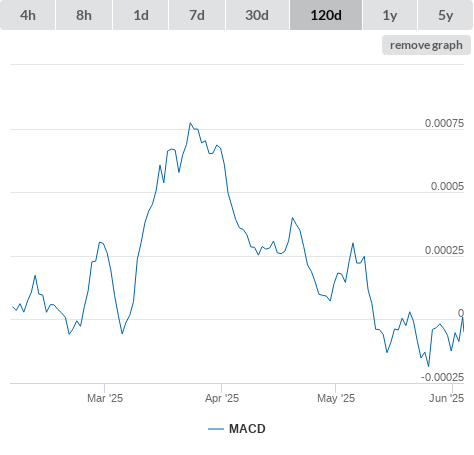This screenshot has height=455, width=474.
Task: Show the 5y time range
Action: click(x=446, y=15)
